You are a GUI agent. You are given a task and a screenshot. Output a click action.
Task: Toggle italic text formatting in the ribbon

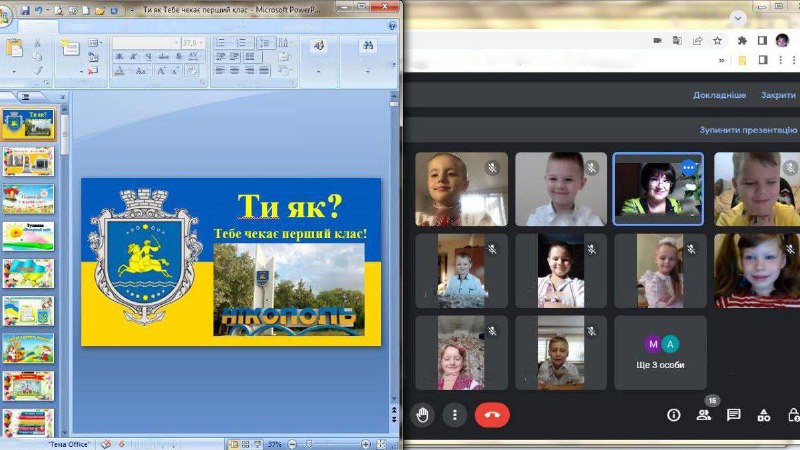(x=133, y=58)
